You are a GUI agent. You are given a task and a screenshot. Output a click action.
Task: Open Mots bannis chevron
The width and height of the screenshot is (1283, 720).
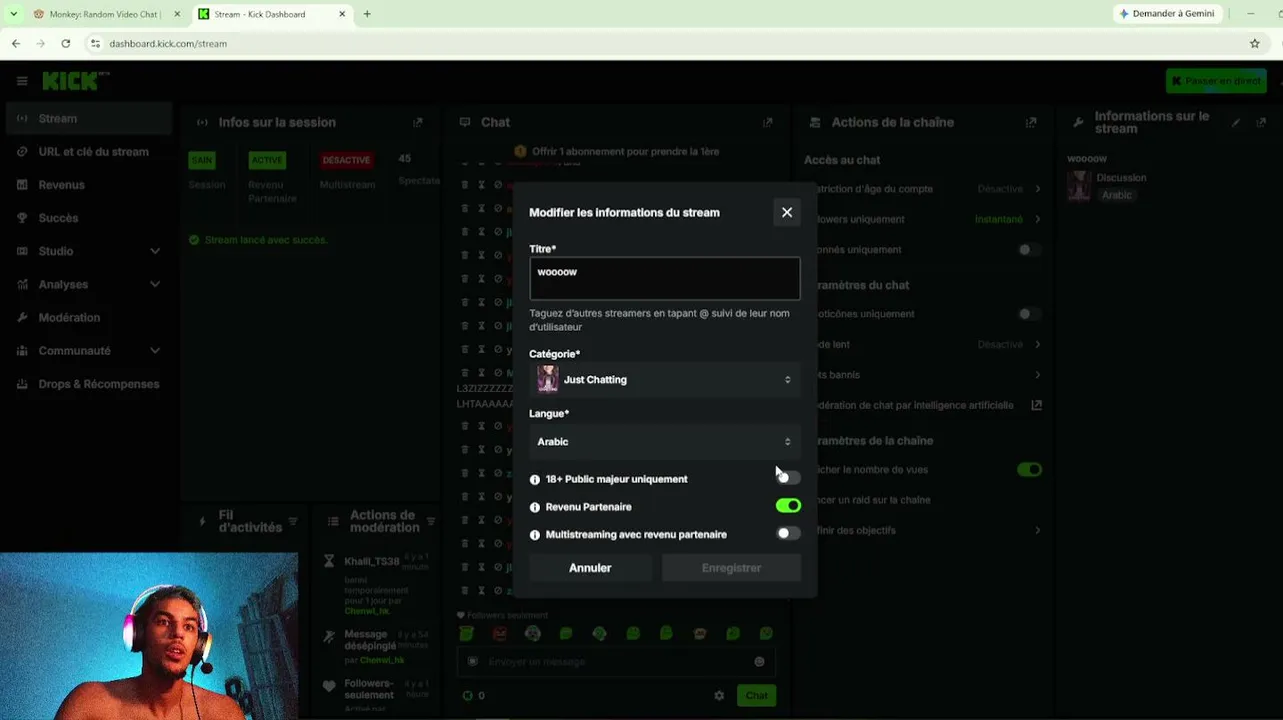(1037, 375)
